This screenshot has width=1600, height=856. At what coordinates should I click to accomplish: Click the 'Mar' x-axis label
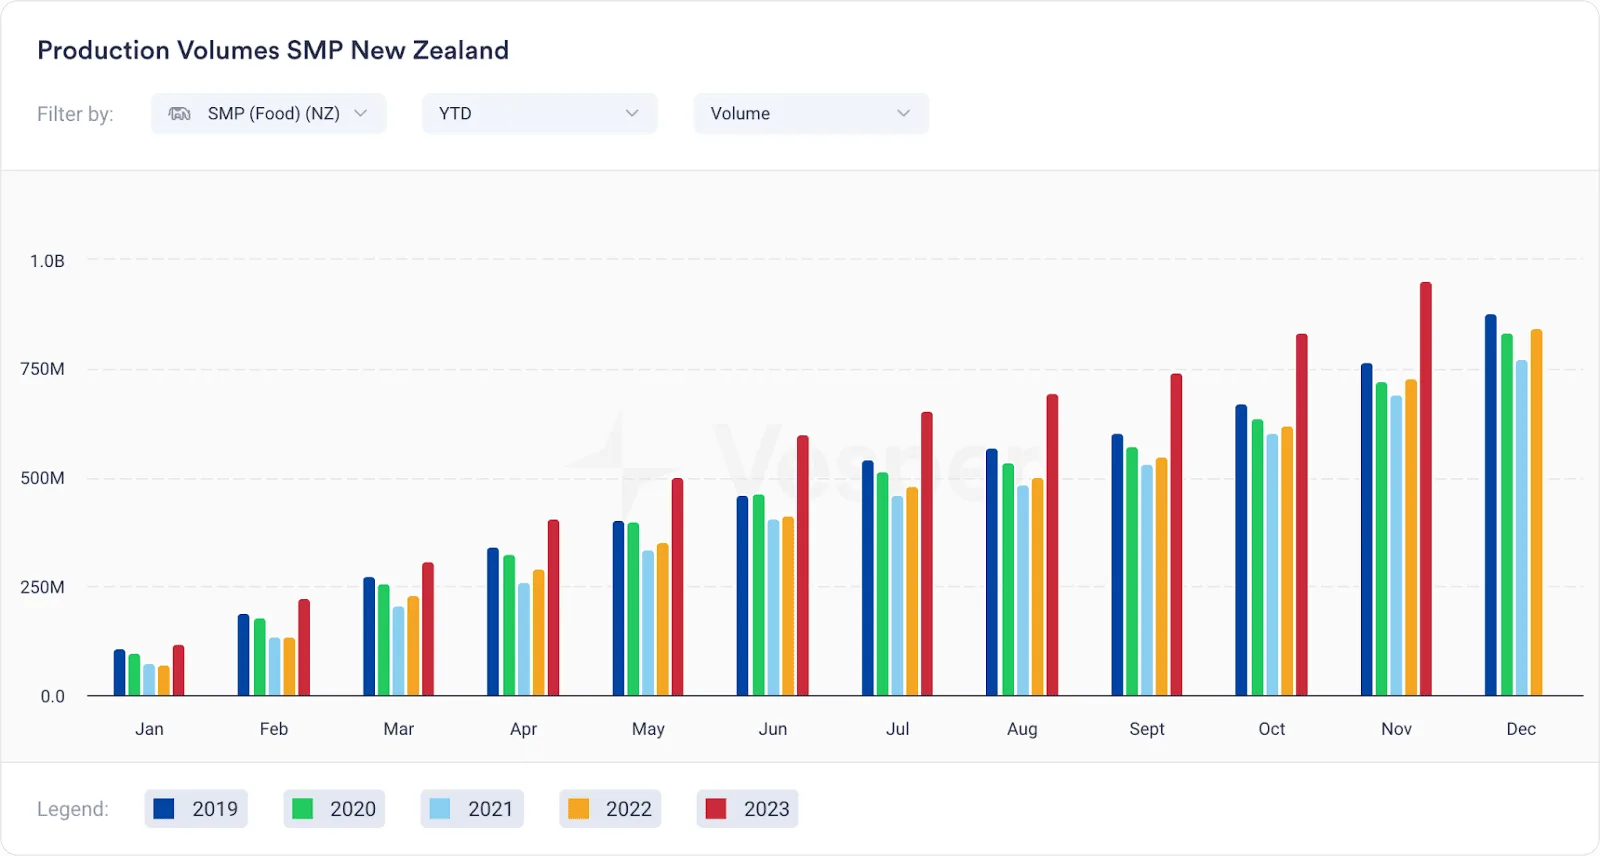tap(399, 729)
